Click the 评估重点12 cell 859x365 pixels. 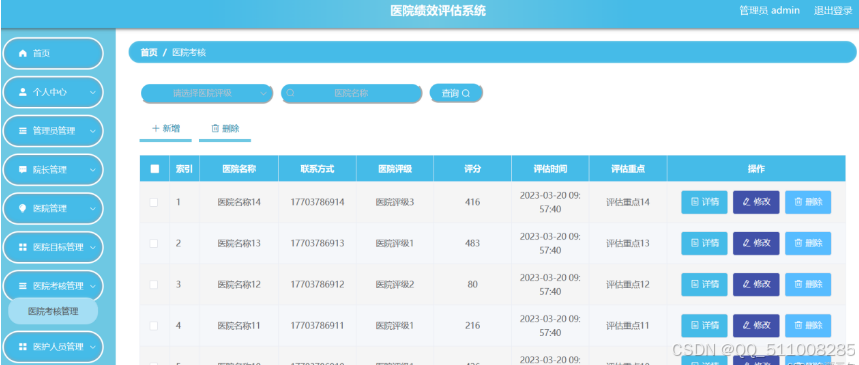point(628,284)
